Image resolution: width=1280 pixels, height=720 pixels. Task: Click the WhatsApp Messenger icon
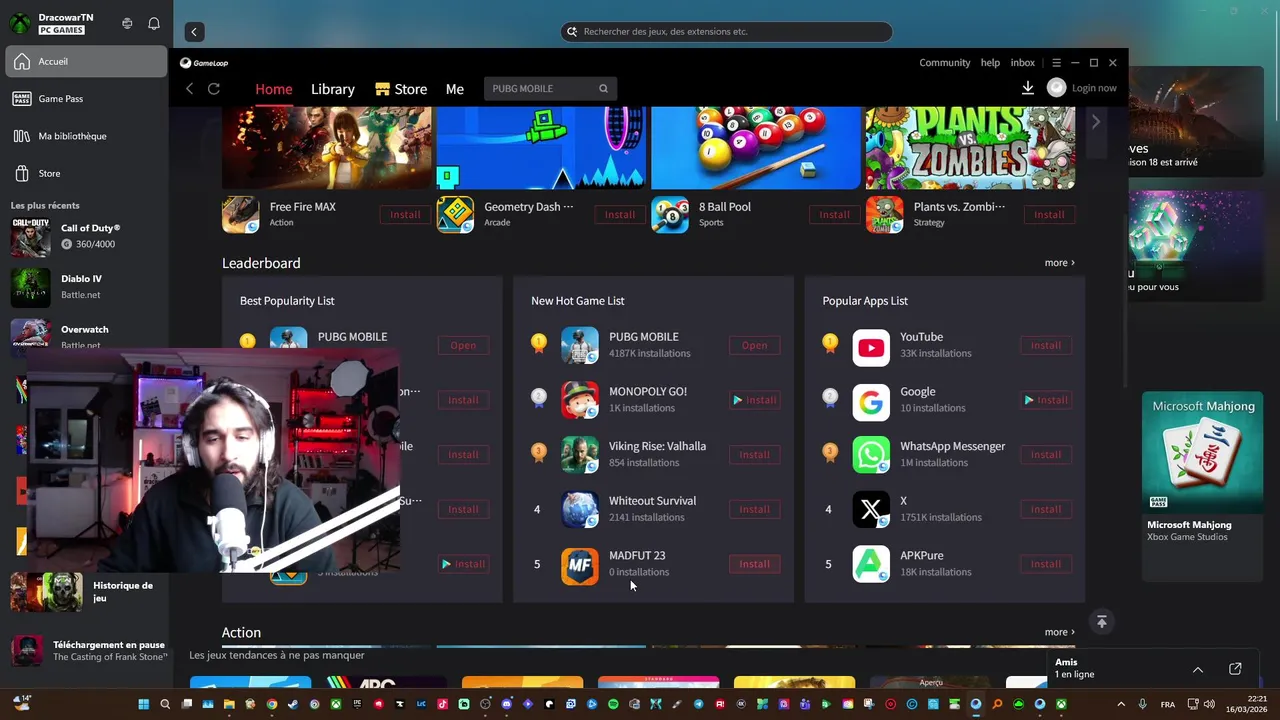coord(871,455)
